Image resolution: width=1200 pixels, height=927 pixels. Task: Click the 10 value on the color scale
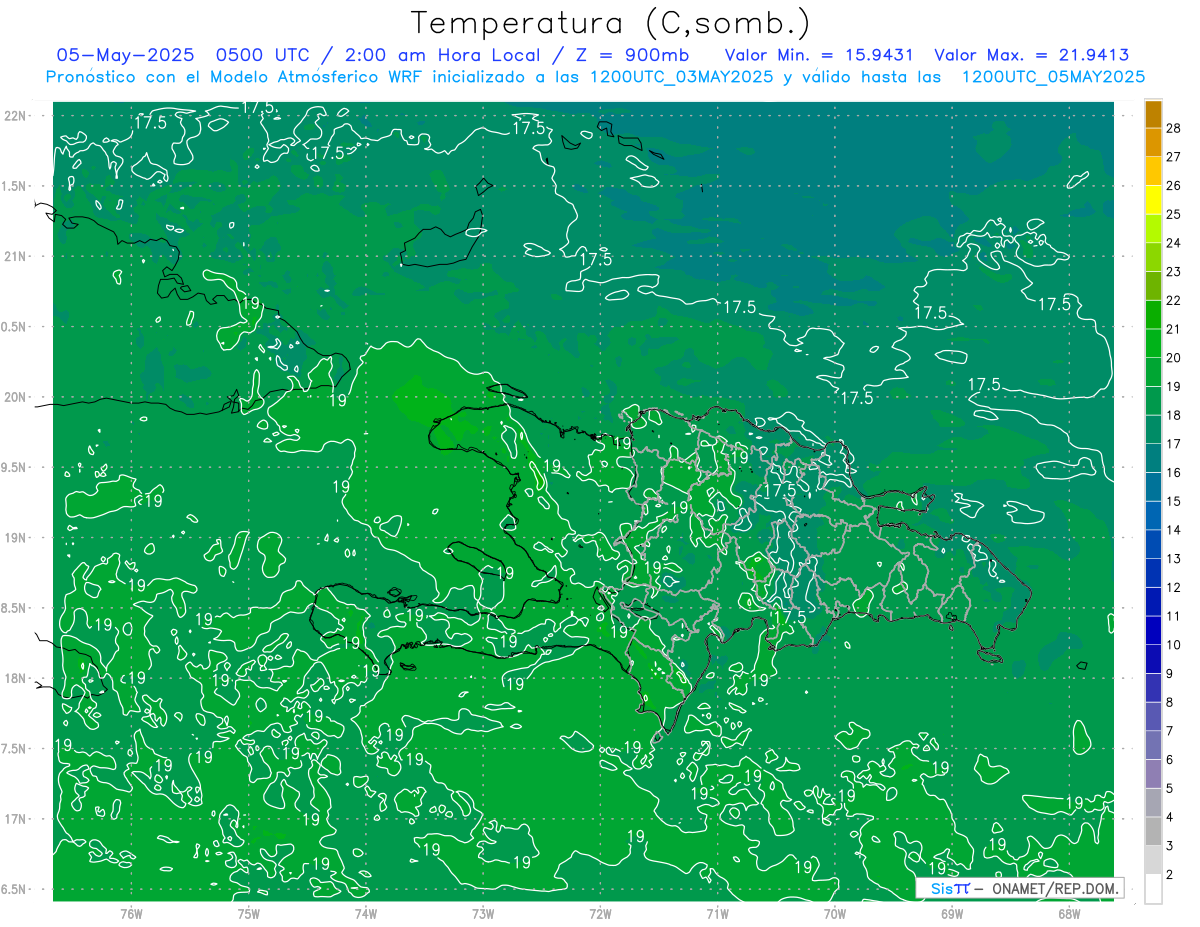(1174, 645)
